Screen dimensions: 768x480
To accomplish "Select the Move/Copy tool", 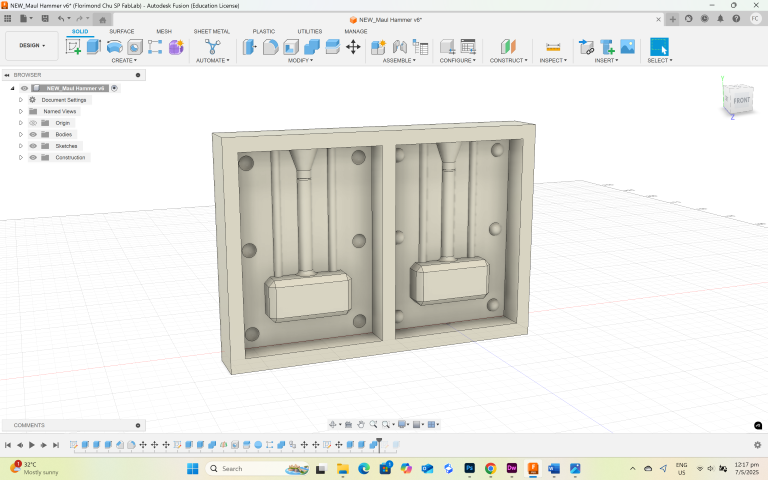I will click(x=353, y=47).
